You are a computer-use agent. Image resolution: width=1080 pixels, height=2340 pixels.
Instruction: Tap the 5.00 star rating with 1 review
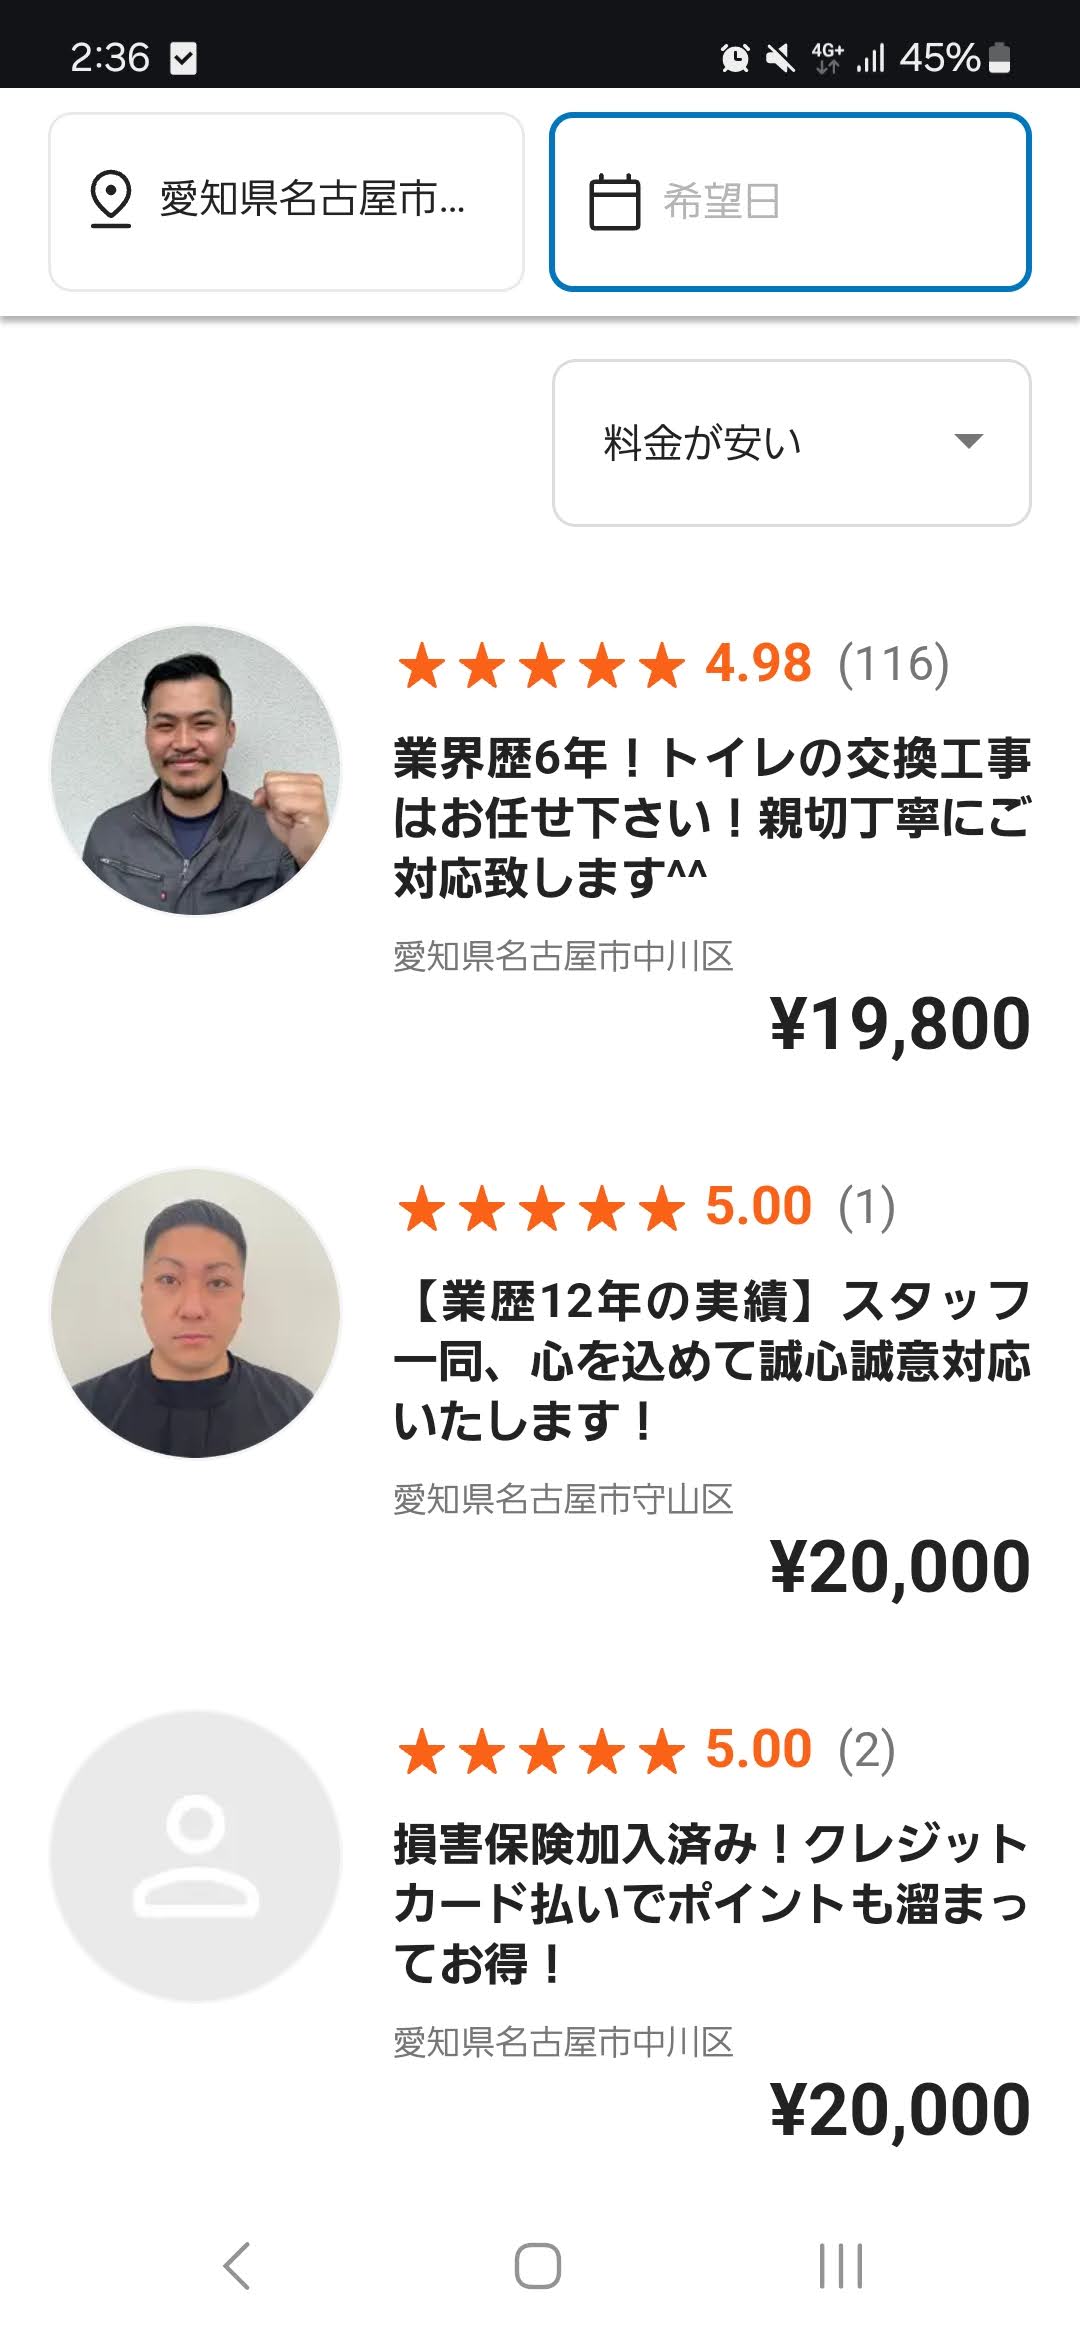pos(646,1208)
